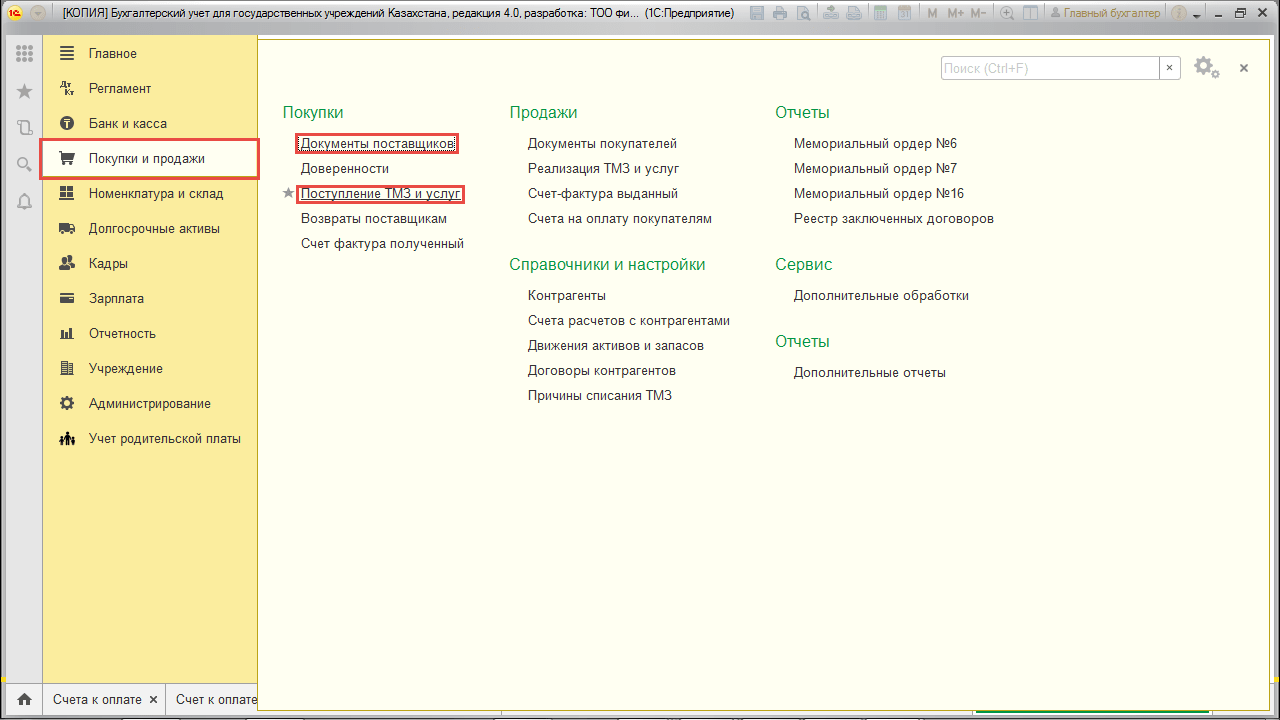Click the Save toolbar icon
Viewport: 1280px width, 720px height.
click(x=755, y=13)
